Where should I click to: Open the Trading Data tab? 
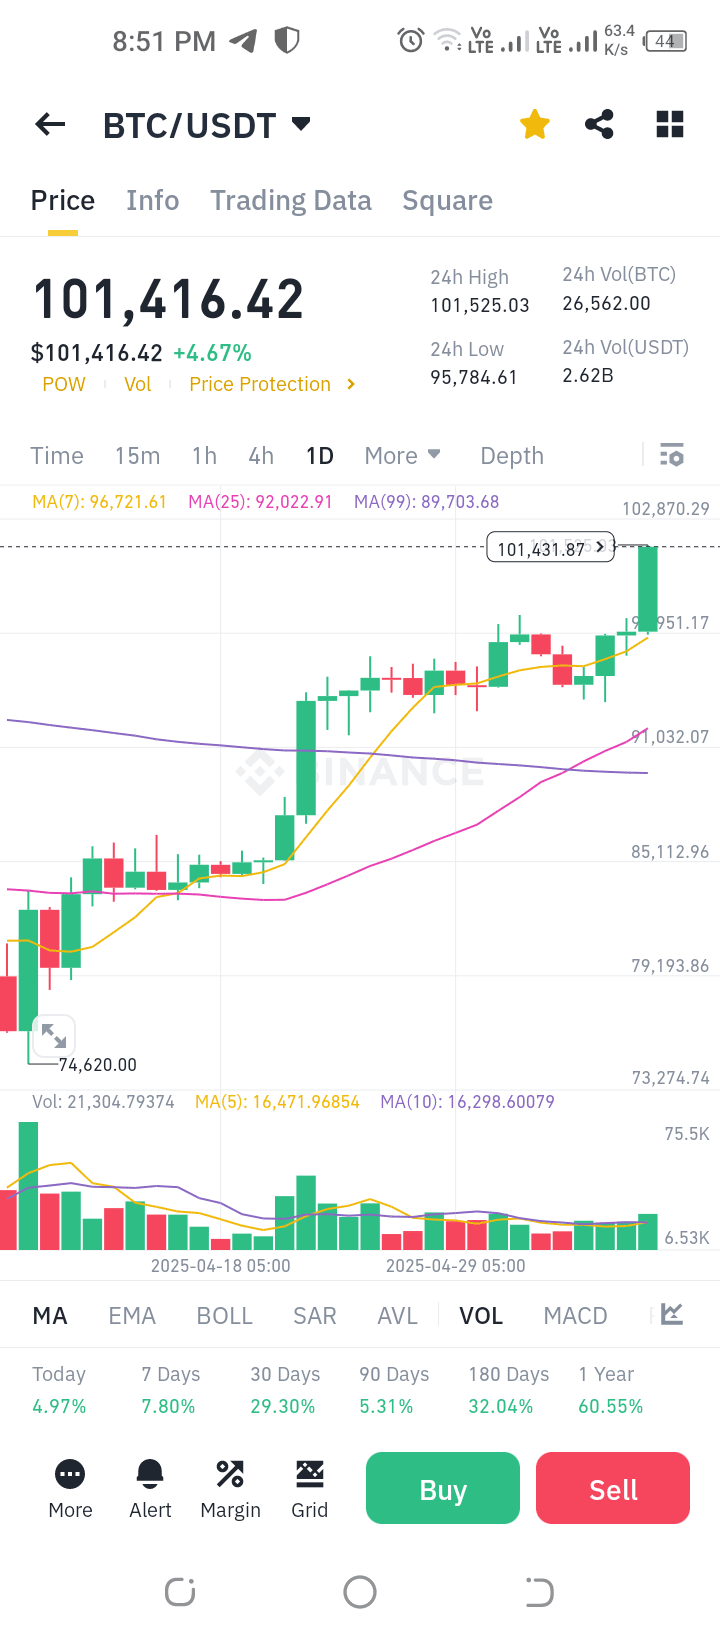pyautogui.click(x=291, y=201)
